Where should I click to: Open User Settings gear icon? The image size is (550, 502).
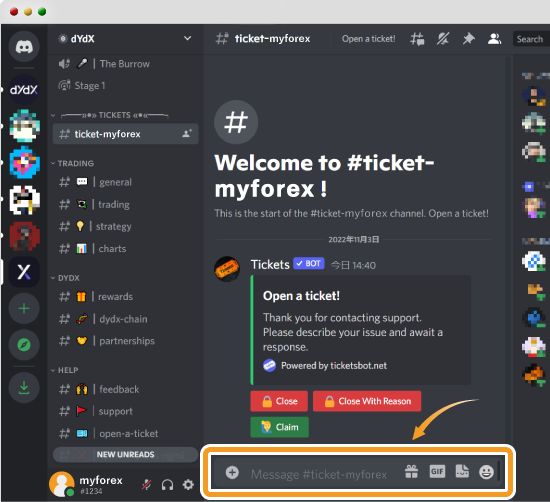(188, 485)
